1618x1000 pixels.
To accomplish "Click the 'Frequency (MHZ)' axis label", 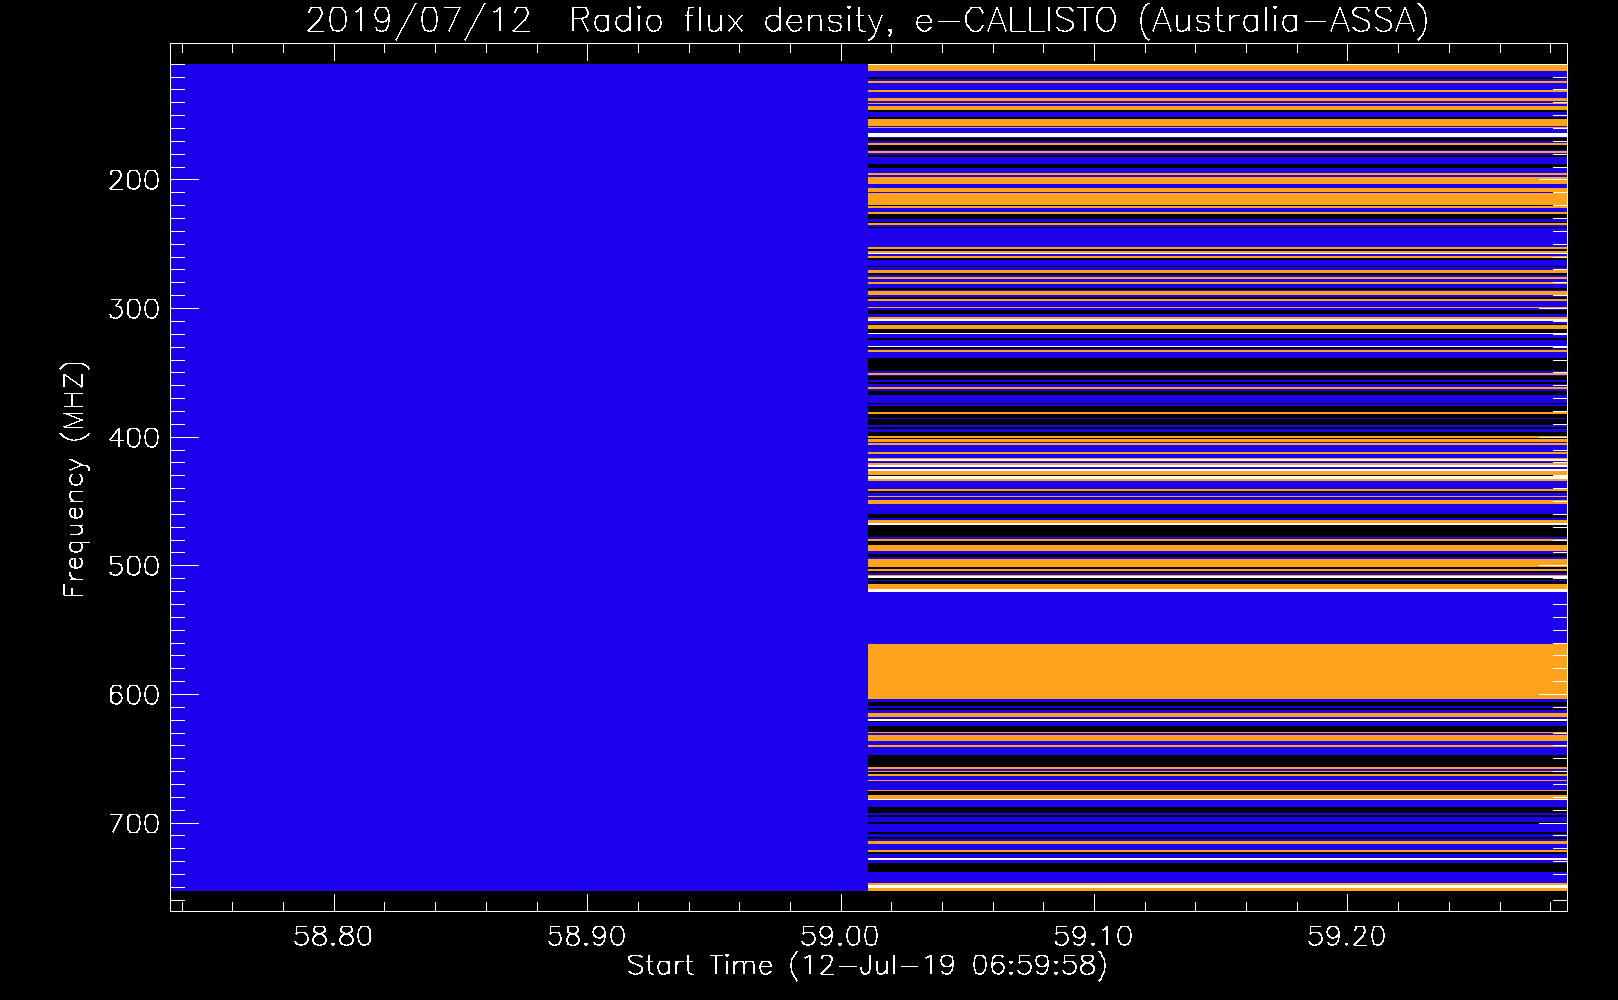I will tap(74, 480).
